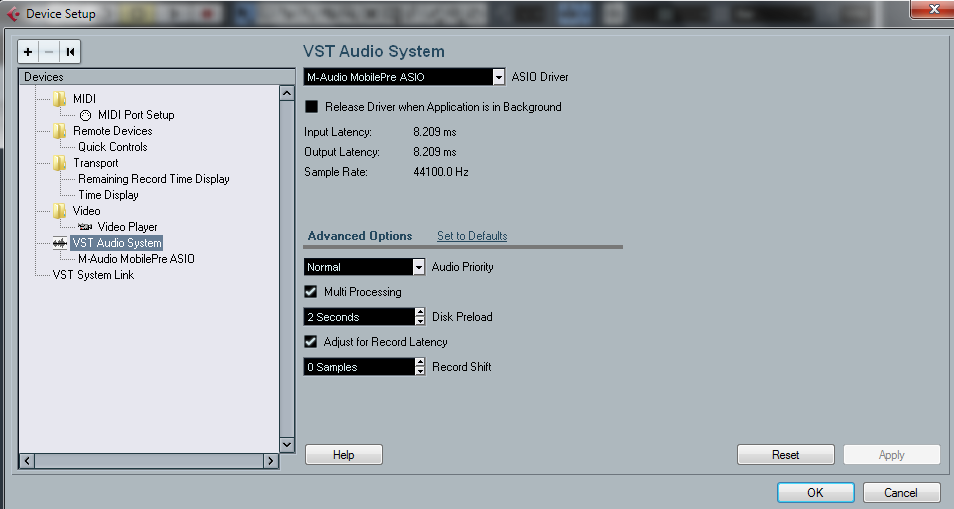Select M-Audio MobilePre ASIO tree entry
This screenshot has width=954, height=509.
tap(136, 259)
